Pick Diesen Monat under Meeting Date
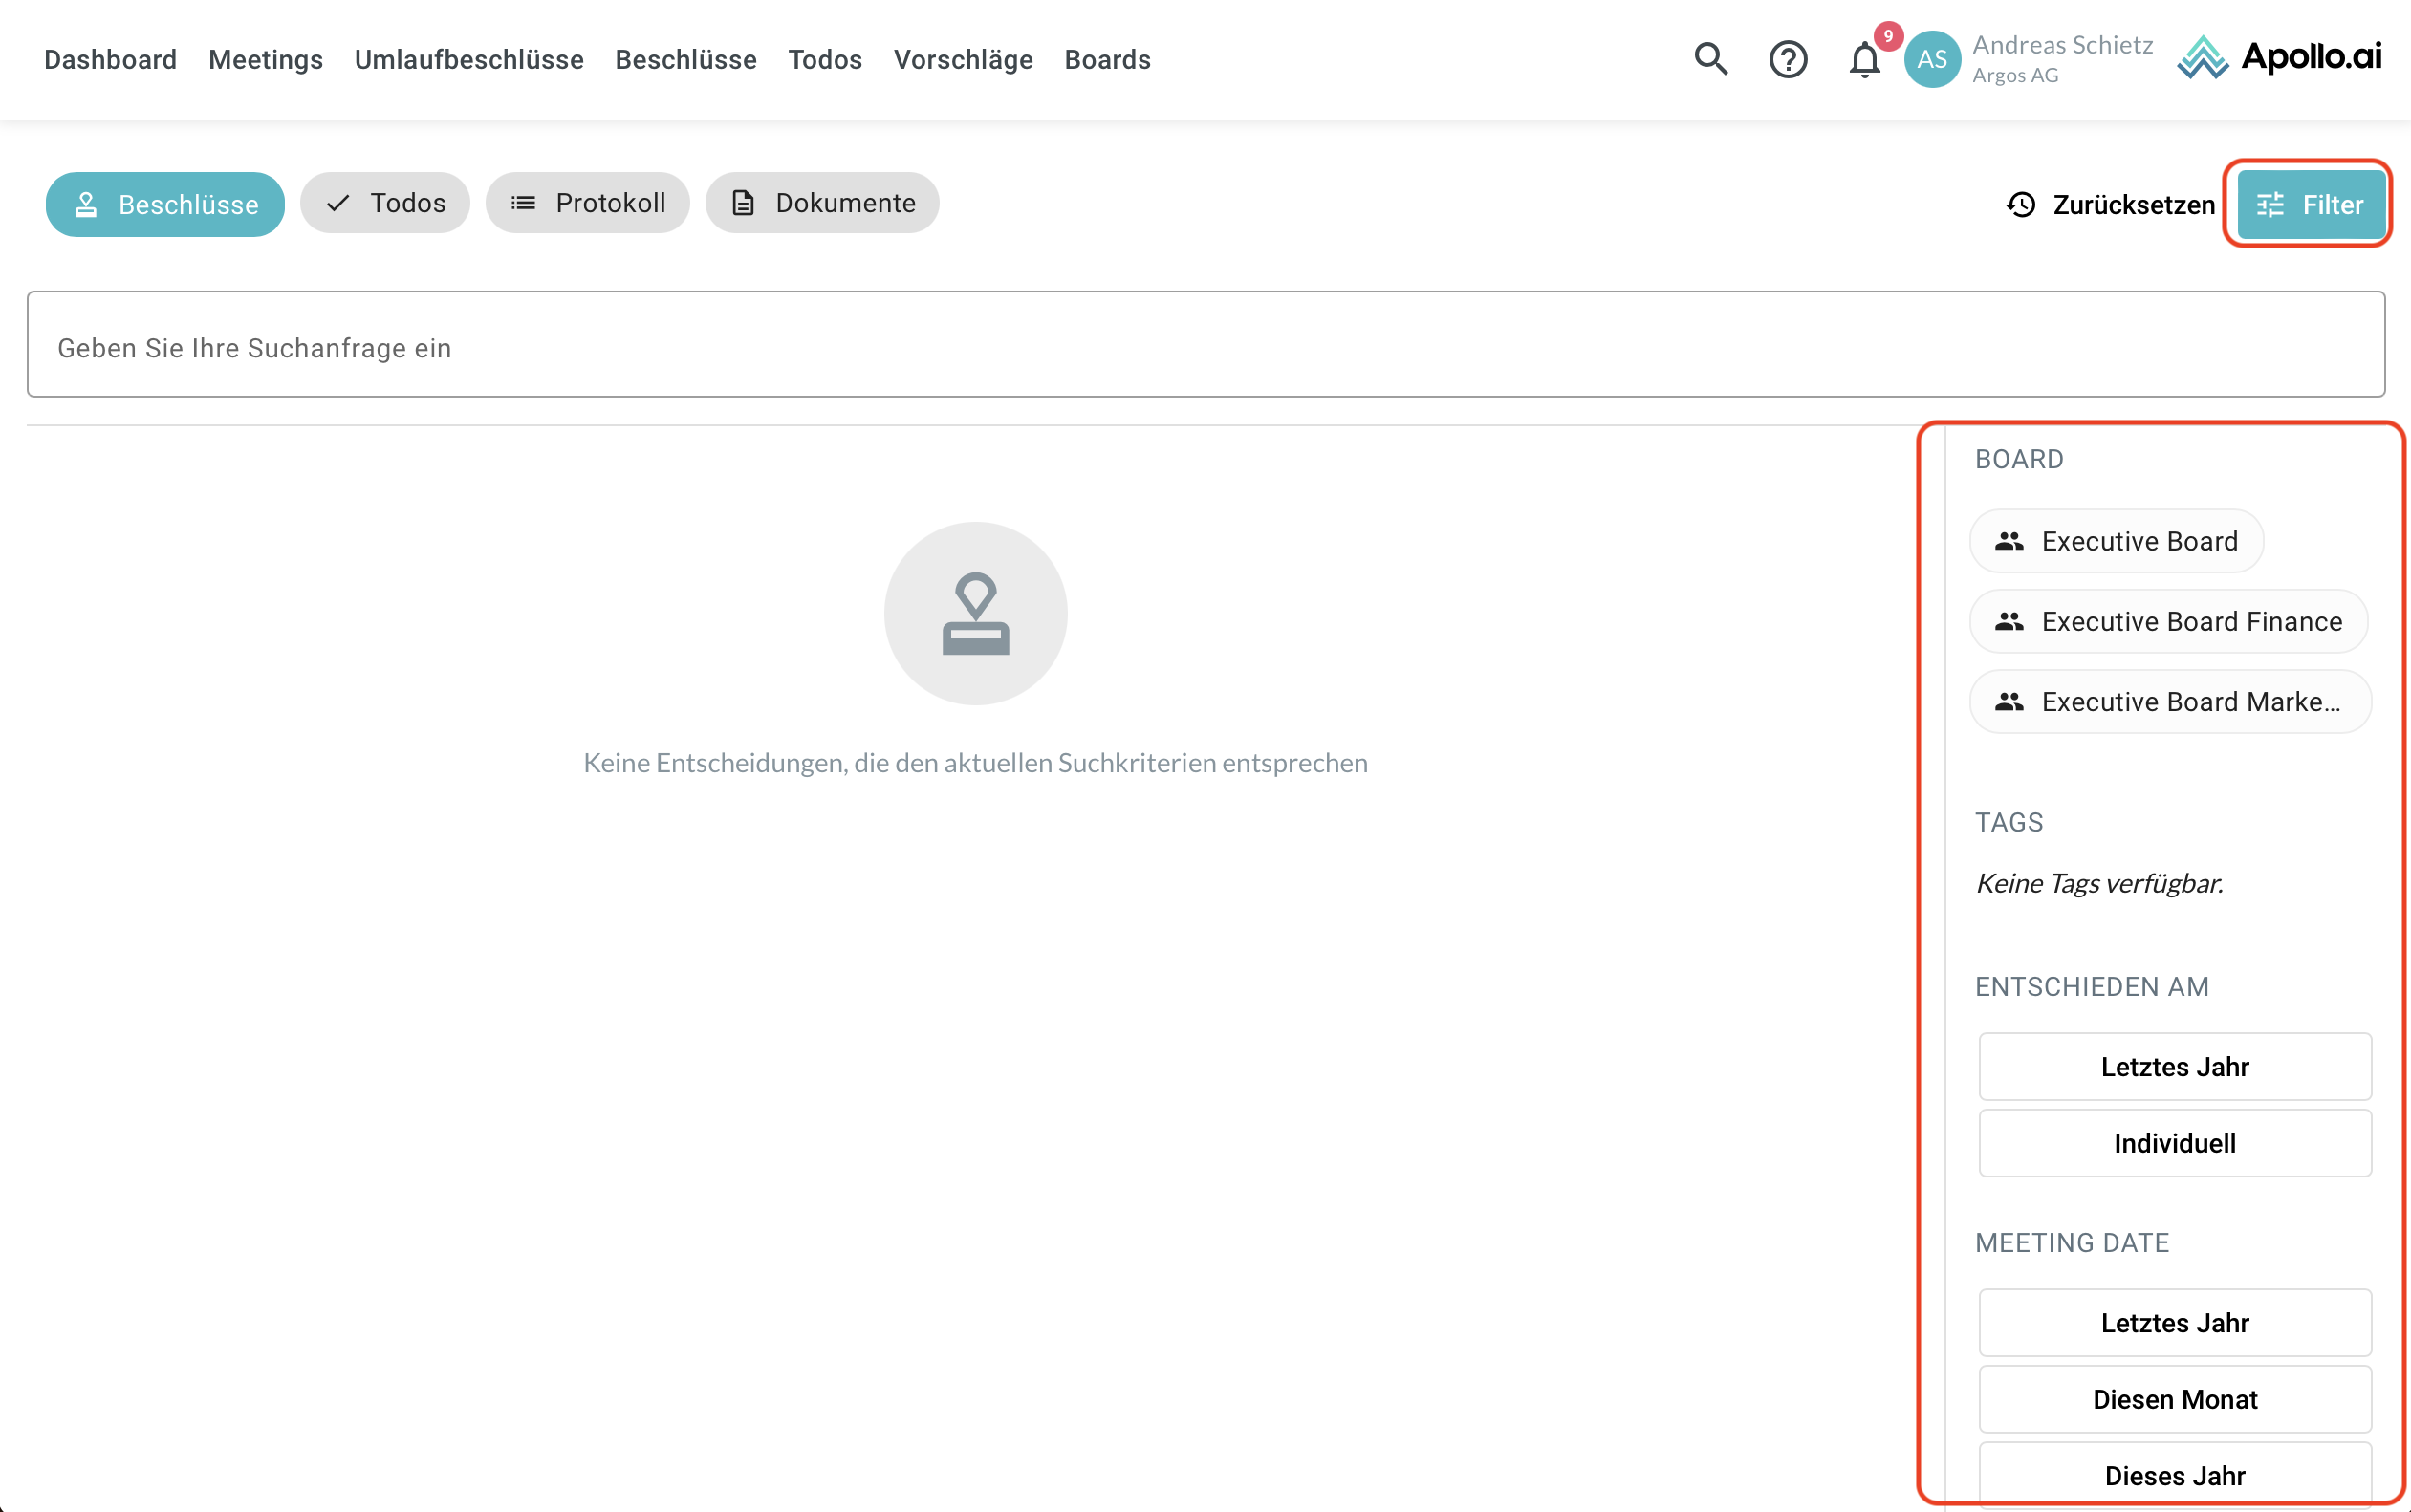Viewport: 2411px width, 1512px height. [2174, 1399]
